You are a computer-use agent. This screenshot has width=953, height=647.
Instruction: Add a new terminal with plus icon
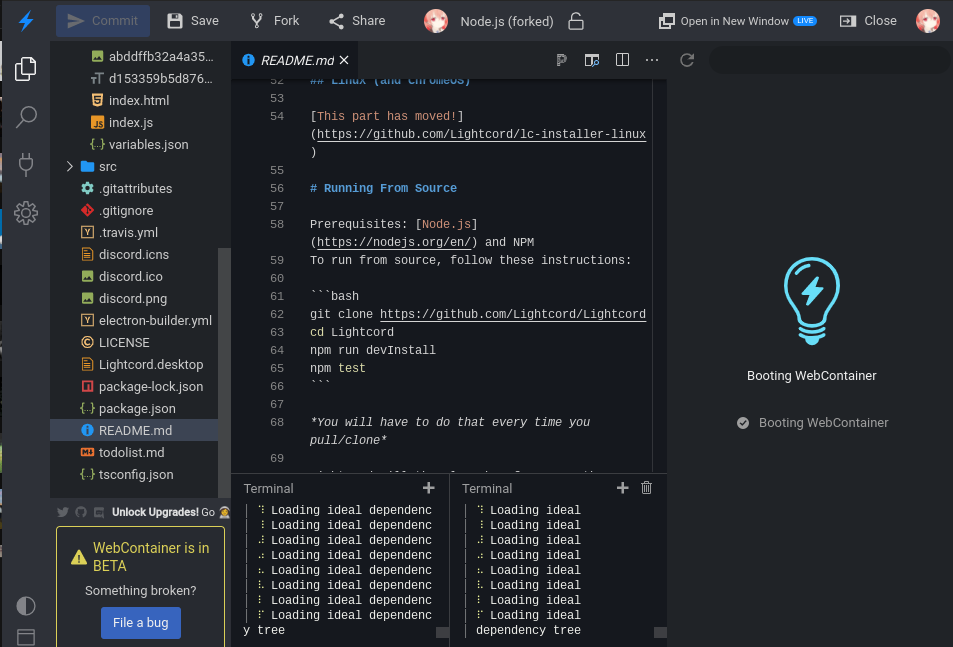click(x=429, y=488)
